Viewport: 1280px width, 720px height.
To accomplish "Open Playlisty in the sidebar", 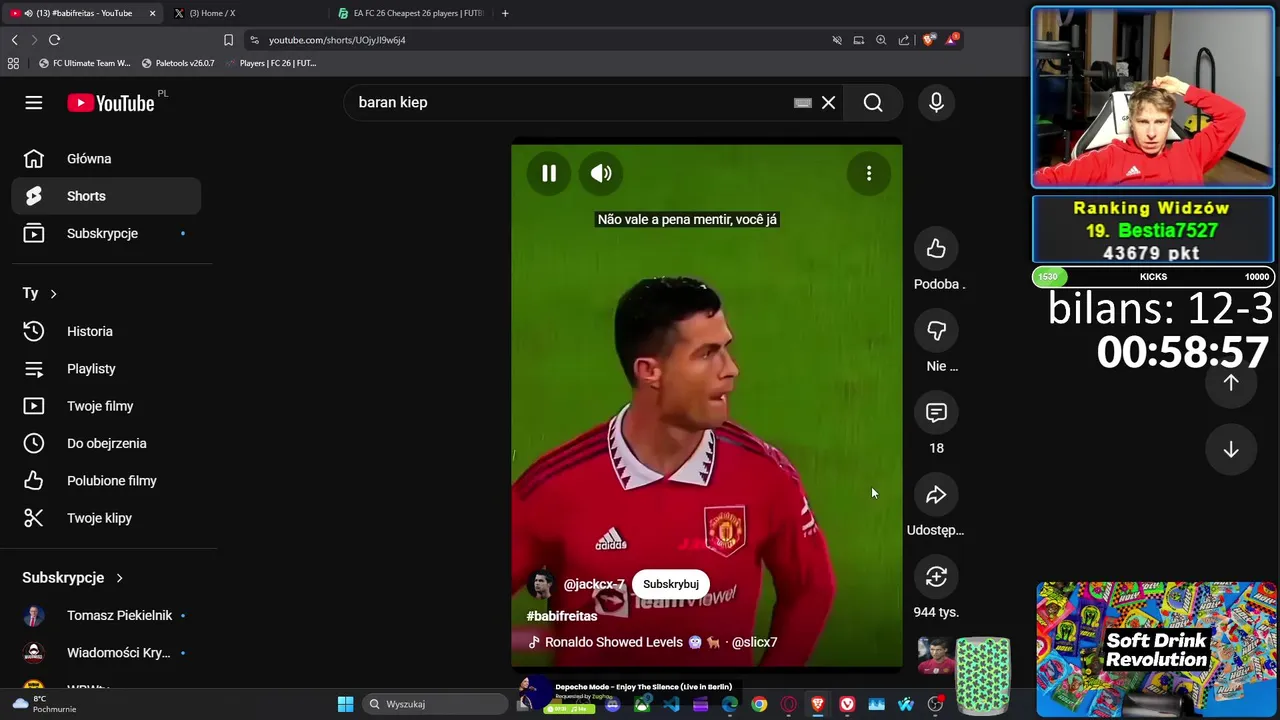I will (x=106, y=369).
